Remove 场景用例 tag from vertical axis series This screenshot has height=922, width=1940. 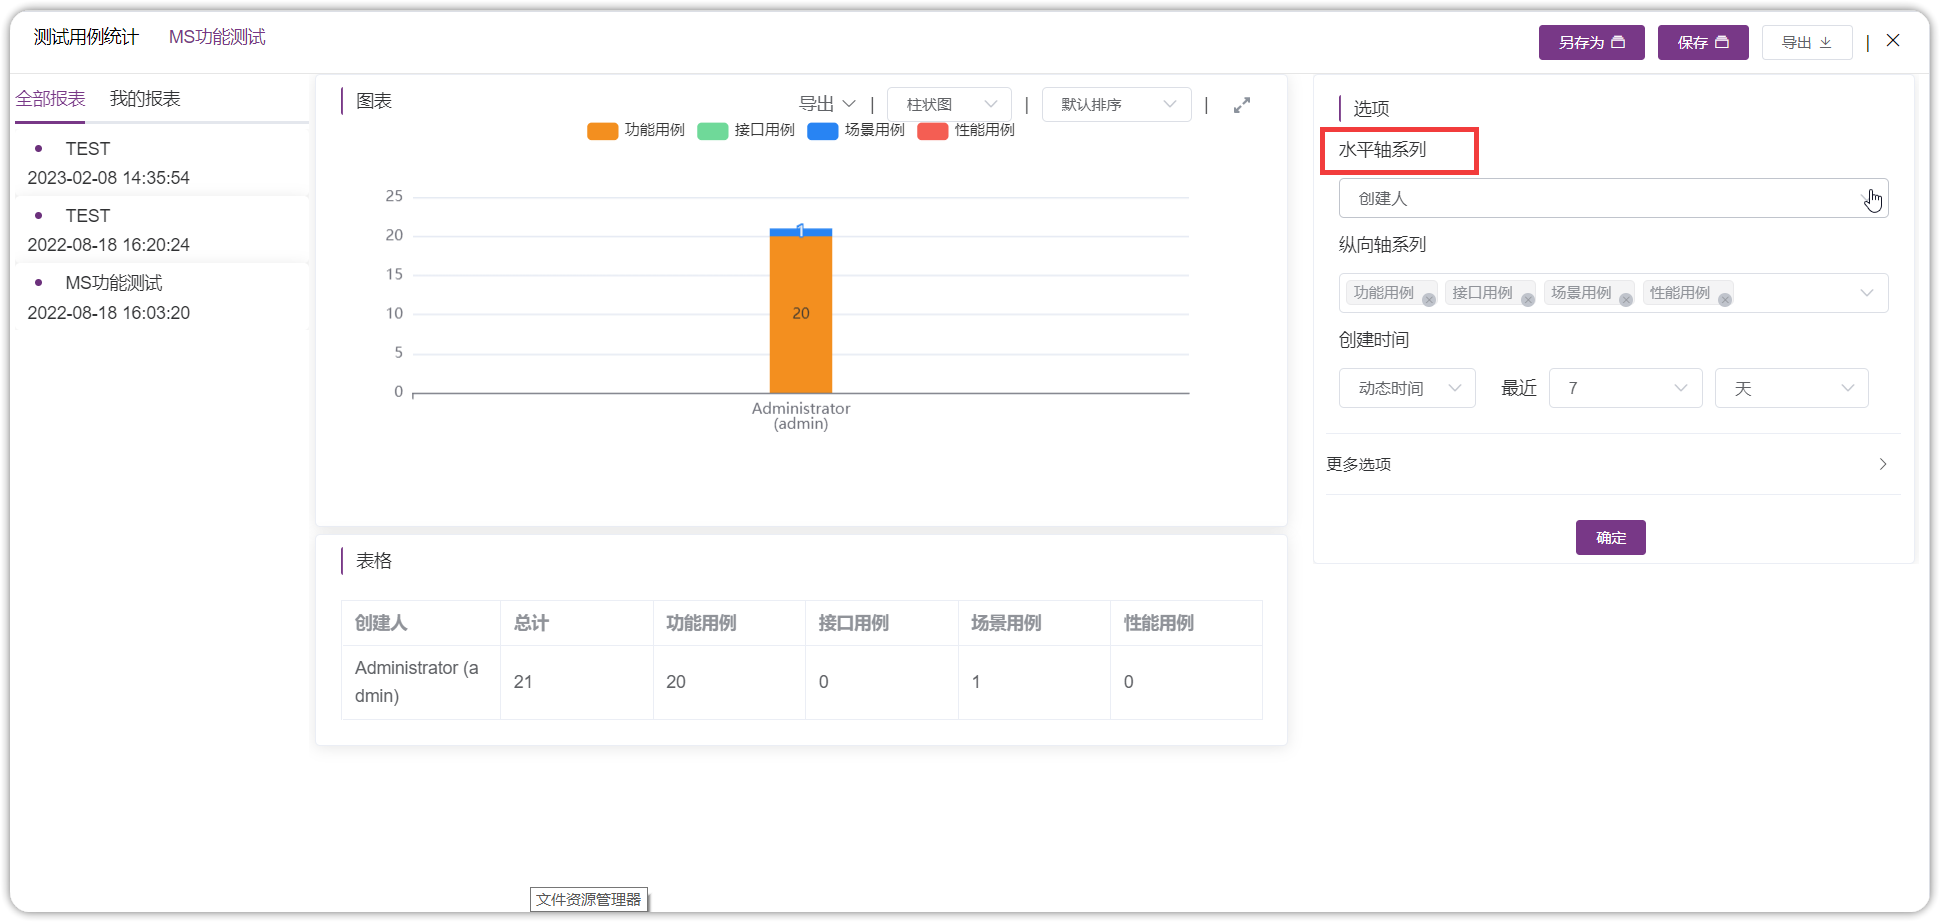pos(1626,300)
